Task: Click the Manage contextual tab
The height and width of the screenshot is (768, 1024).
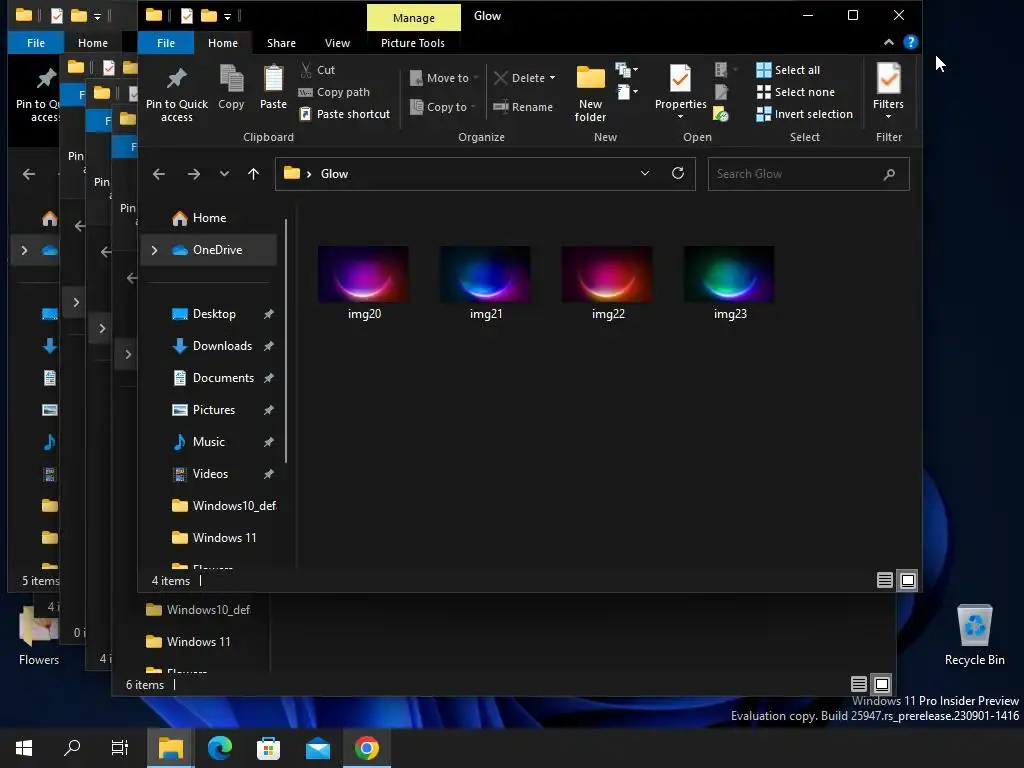Action: click(x=414, y=18)
